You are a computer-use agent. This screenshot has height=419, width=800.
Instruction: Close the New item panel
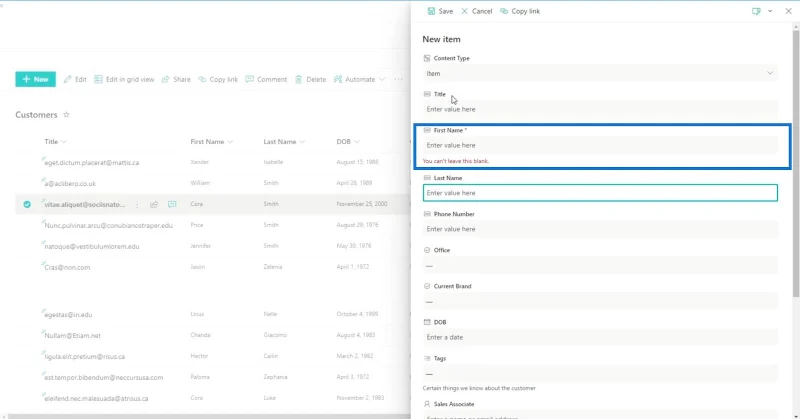[x=788, y=11]
